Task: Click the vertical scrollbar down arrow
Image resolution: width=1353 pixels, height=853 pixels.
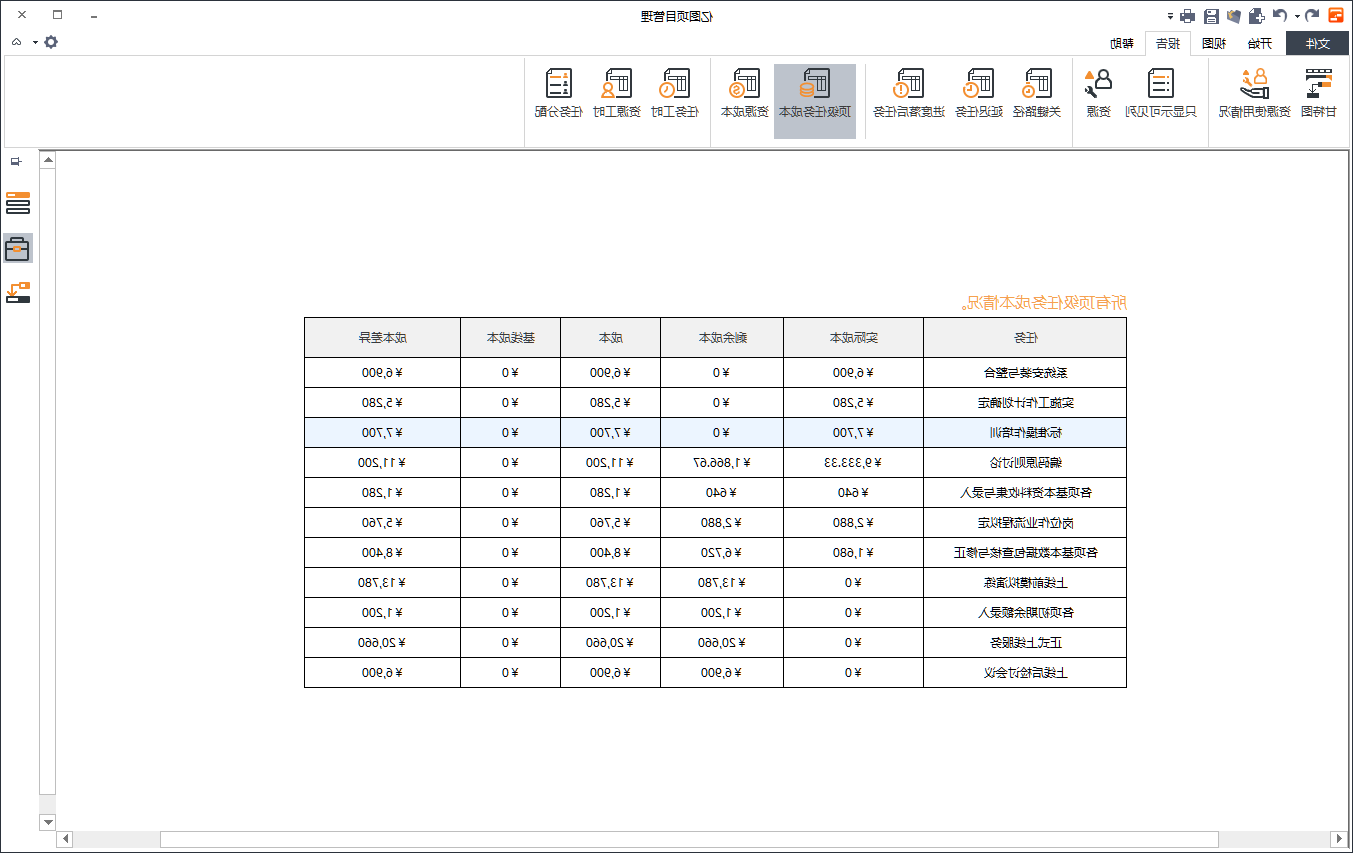Action: 47,821
